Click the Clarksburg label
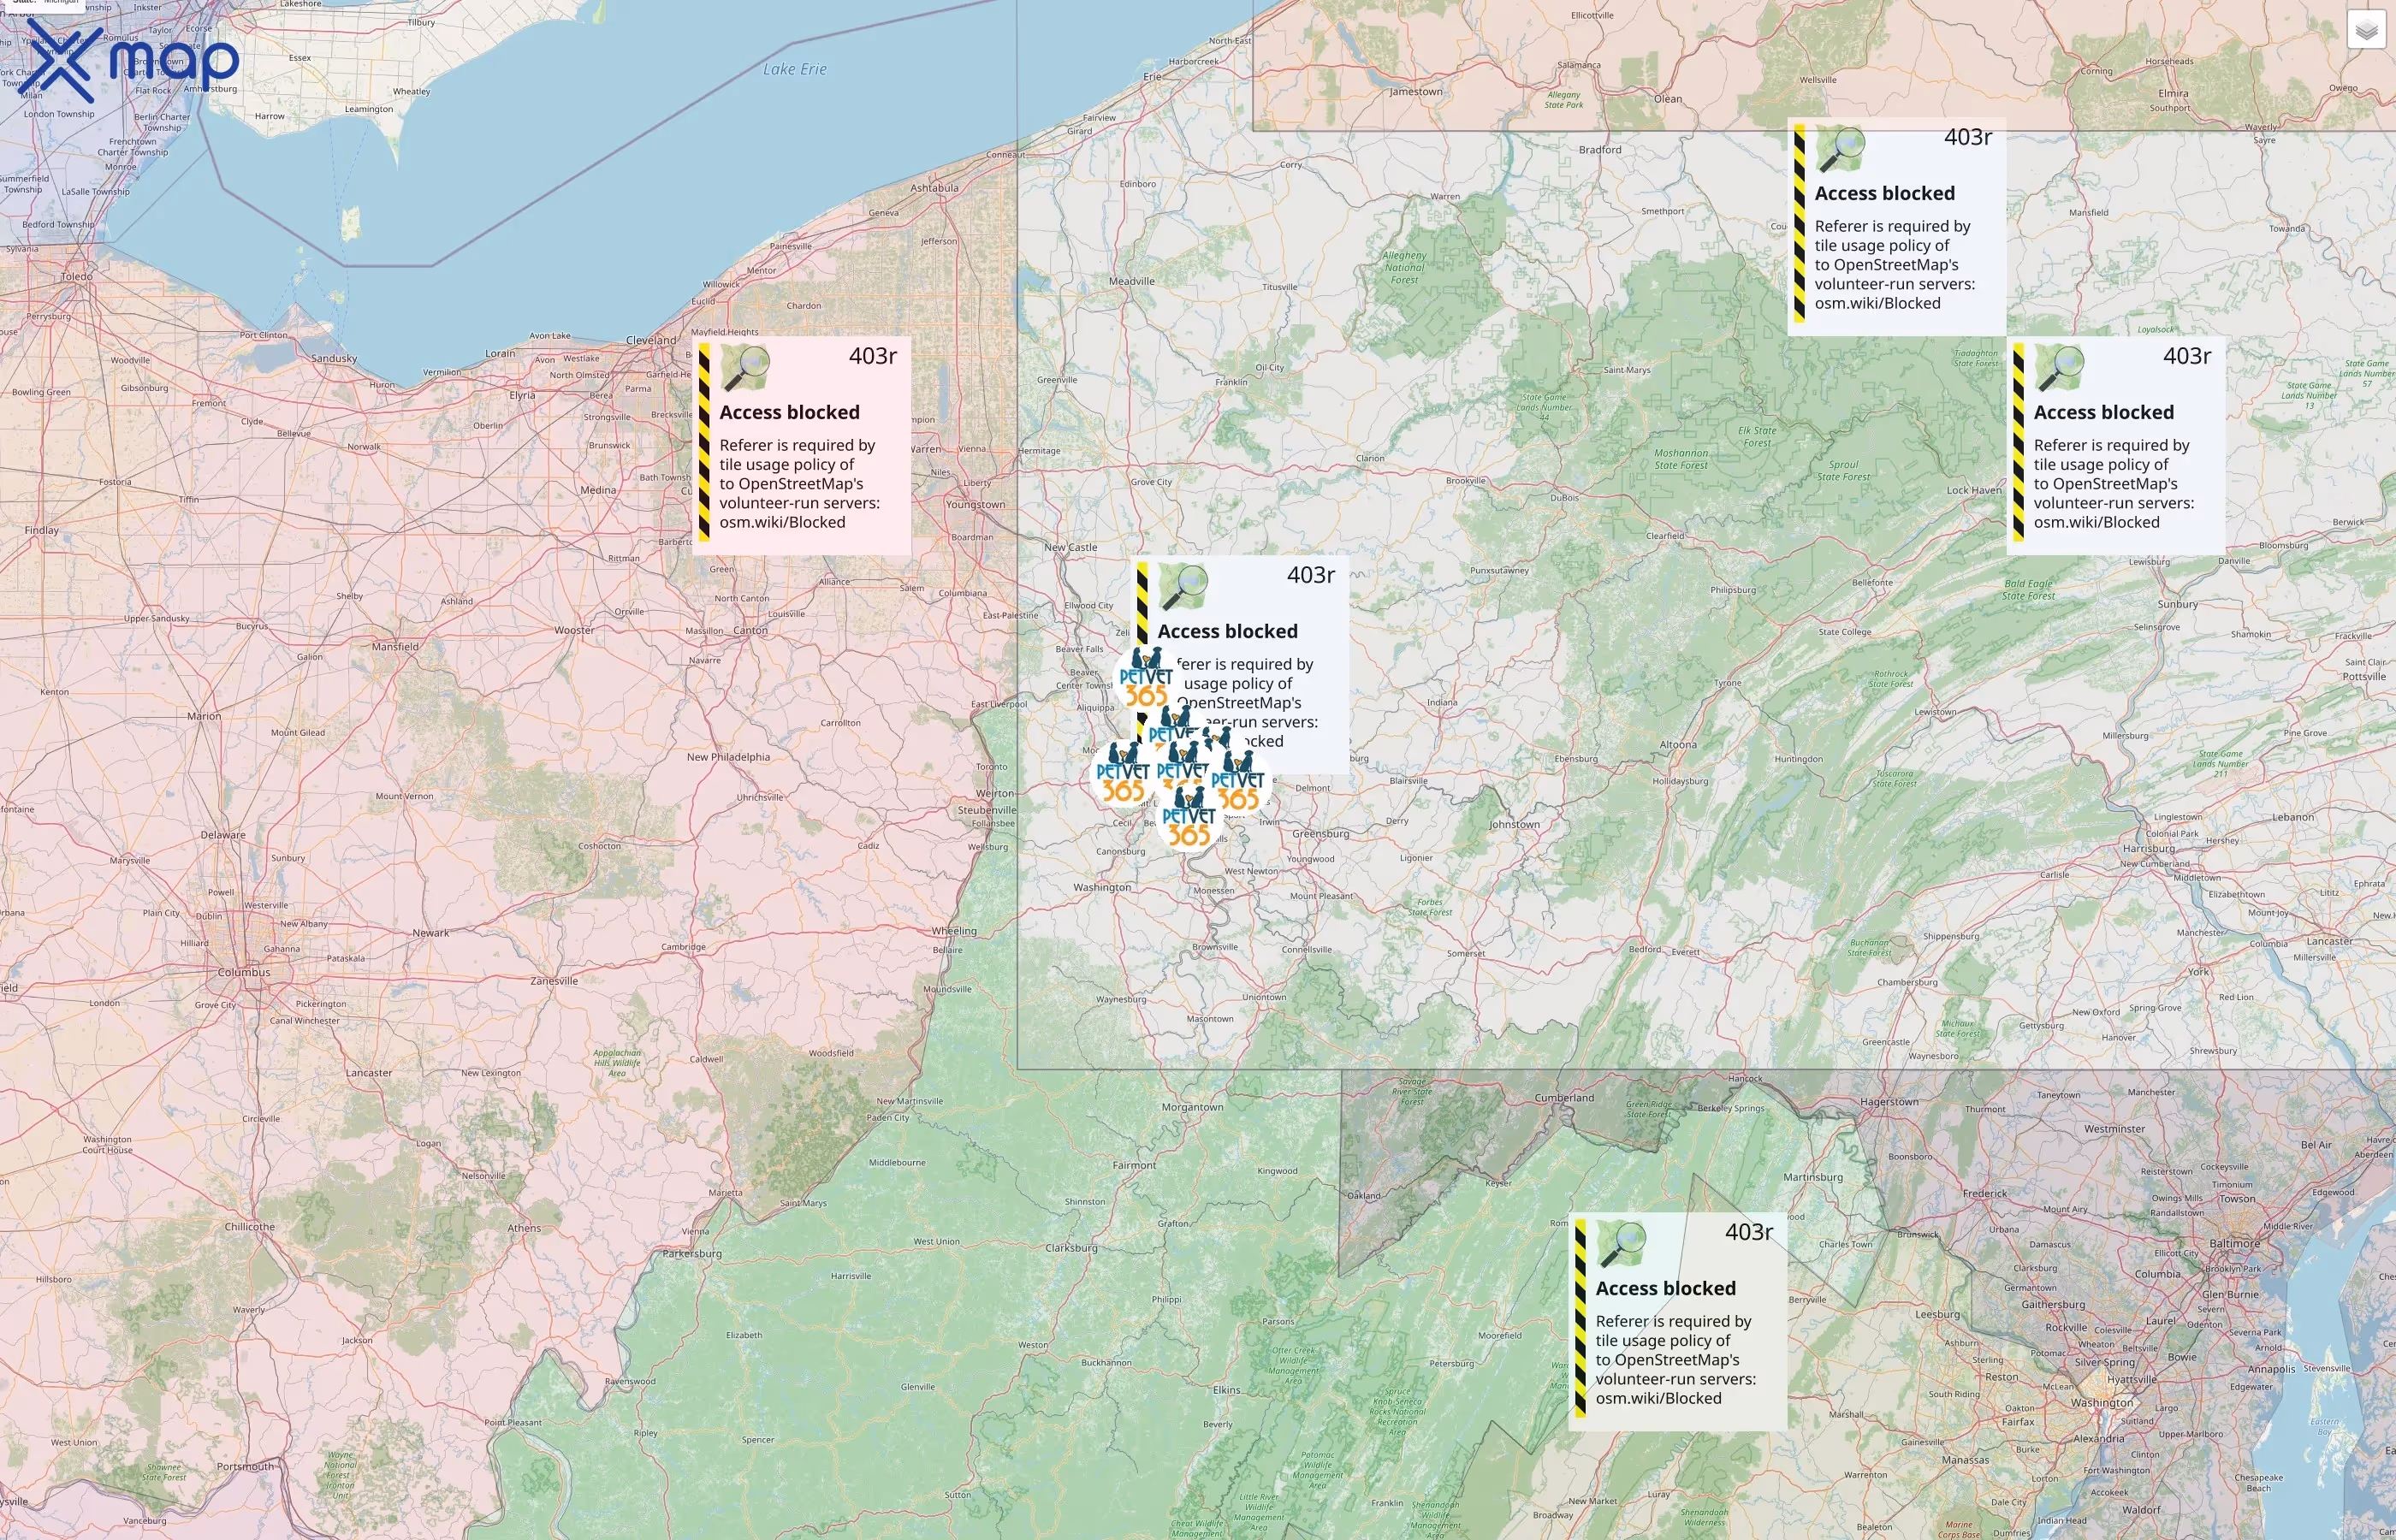This screenshot has width=2396, height=1540. click(x=1071, y=1248)
